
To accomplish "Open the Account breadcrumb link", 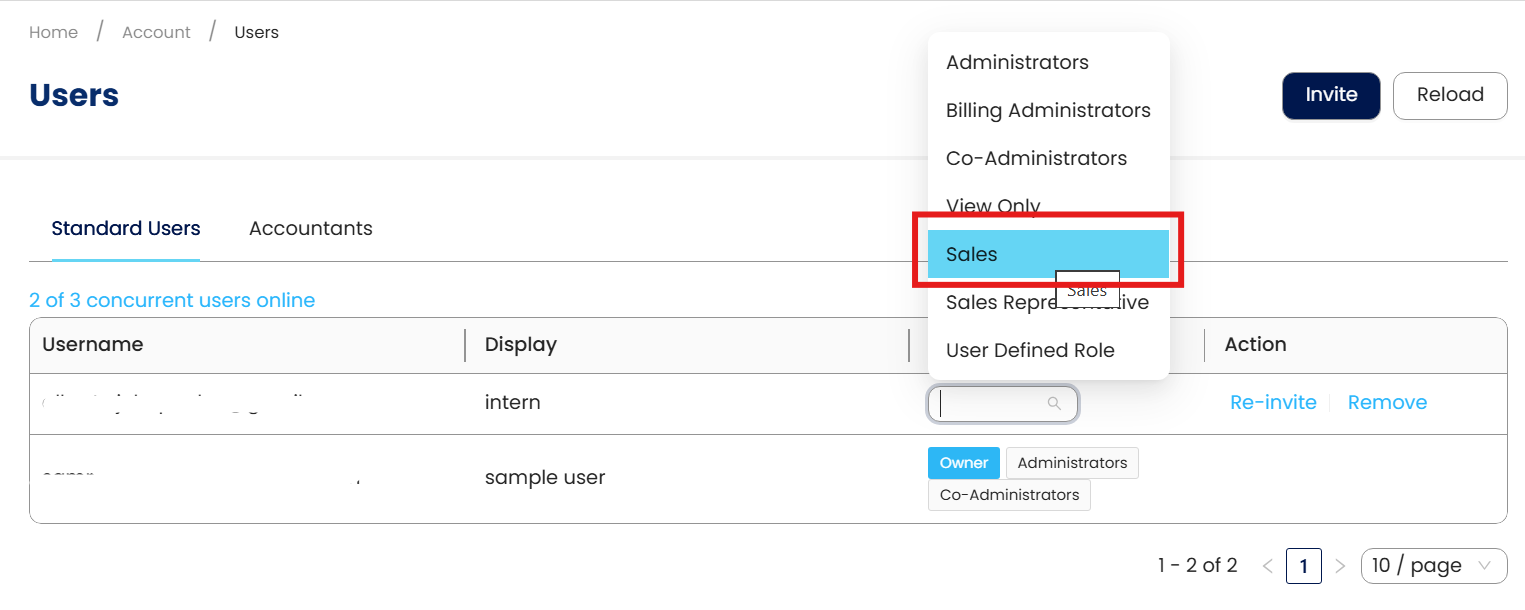I will (156, 32).
